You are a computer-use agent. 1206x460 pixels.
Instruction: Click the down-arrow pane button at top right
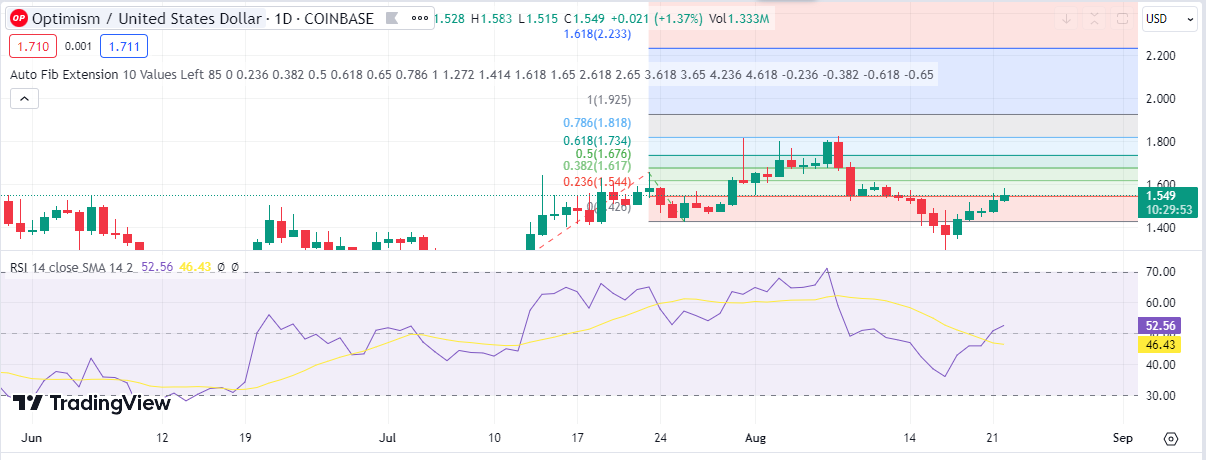[x=1068, y=19]
